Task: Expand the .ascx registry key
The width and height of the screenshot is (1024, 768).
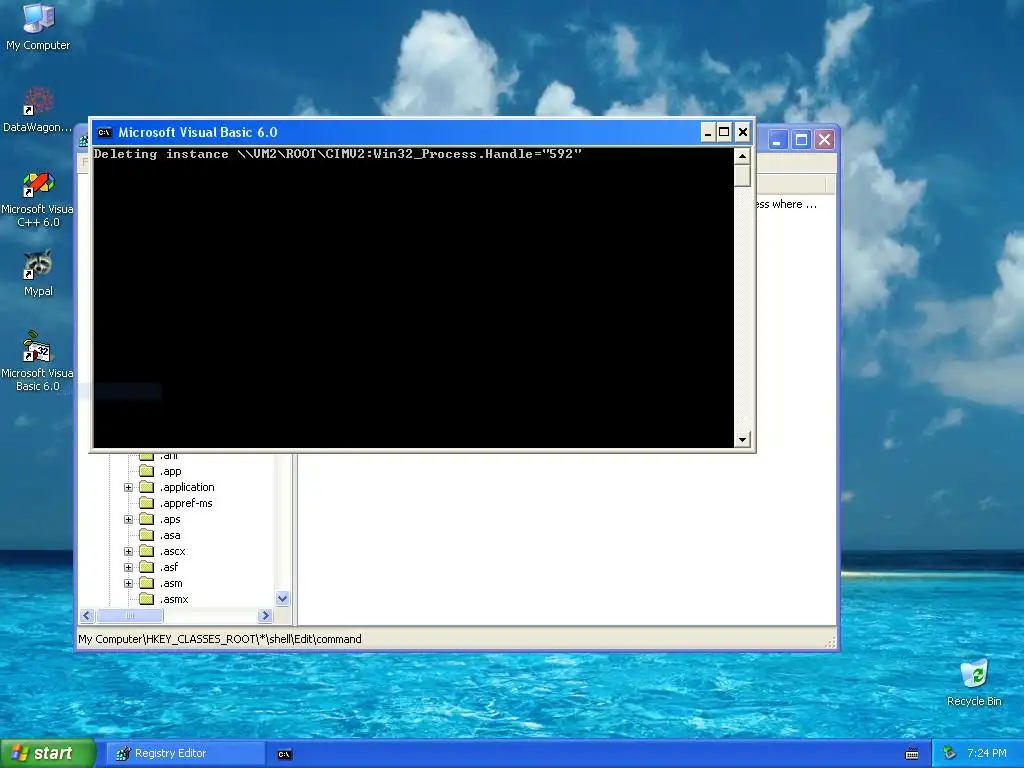Action: 129,552
